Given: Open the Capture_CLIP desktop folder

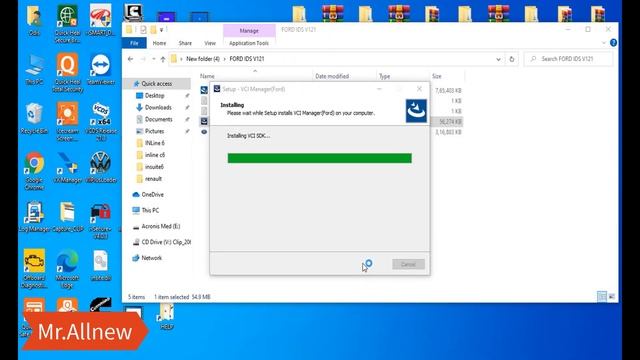Looking at the screenshot, I should tap(67, 216).
